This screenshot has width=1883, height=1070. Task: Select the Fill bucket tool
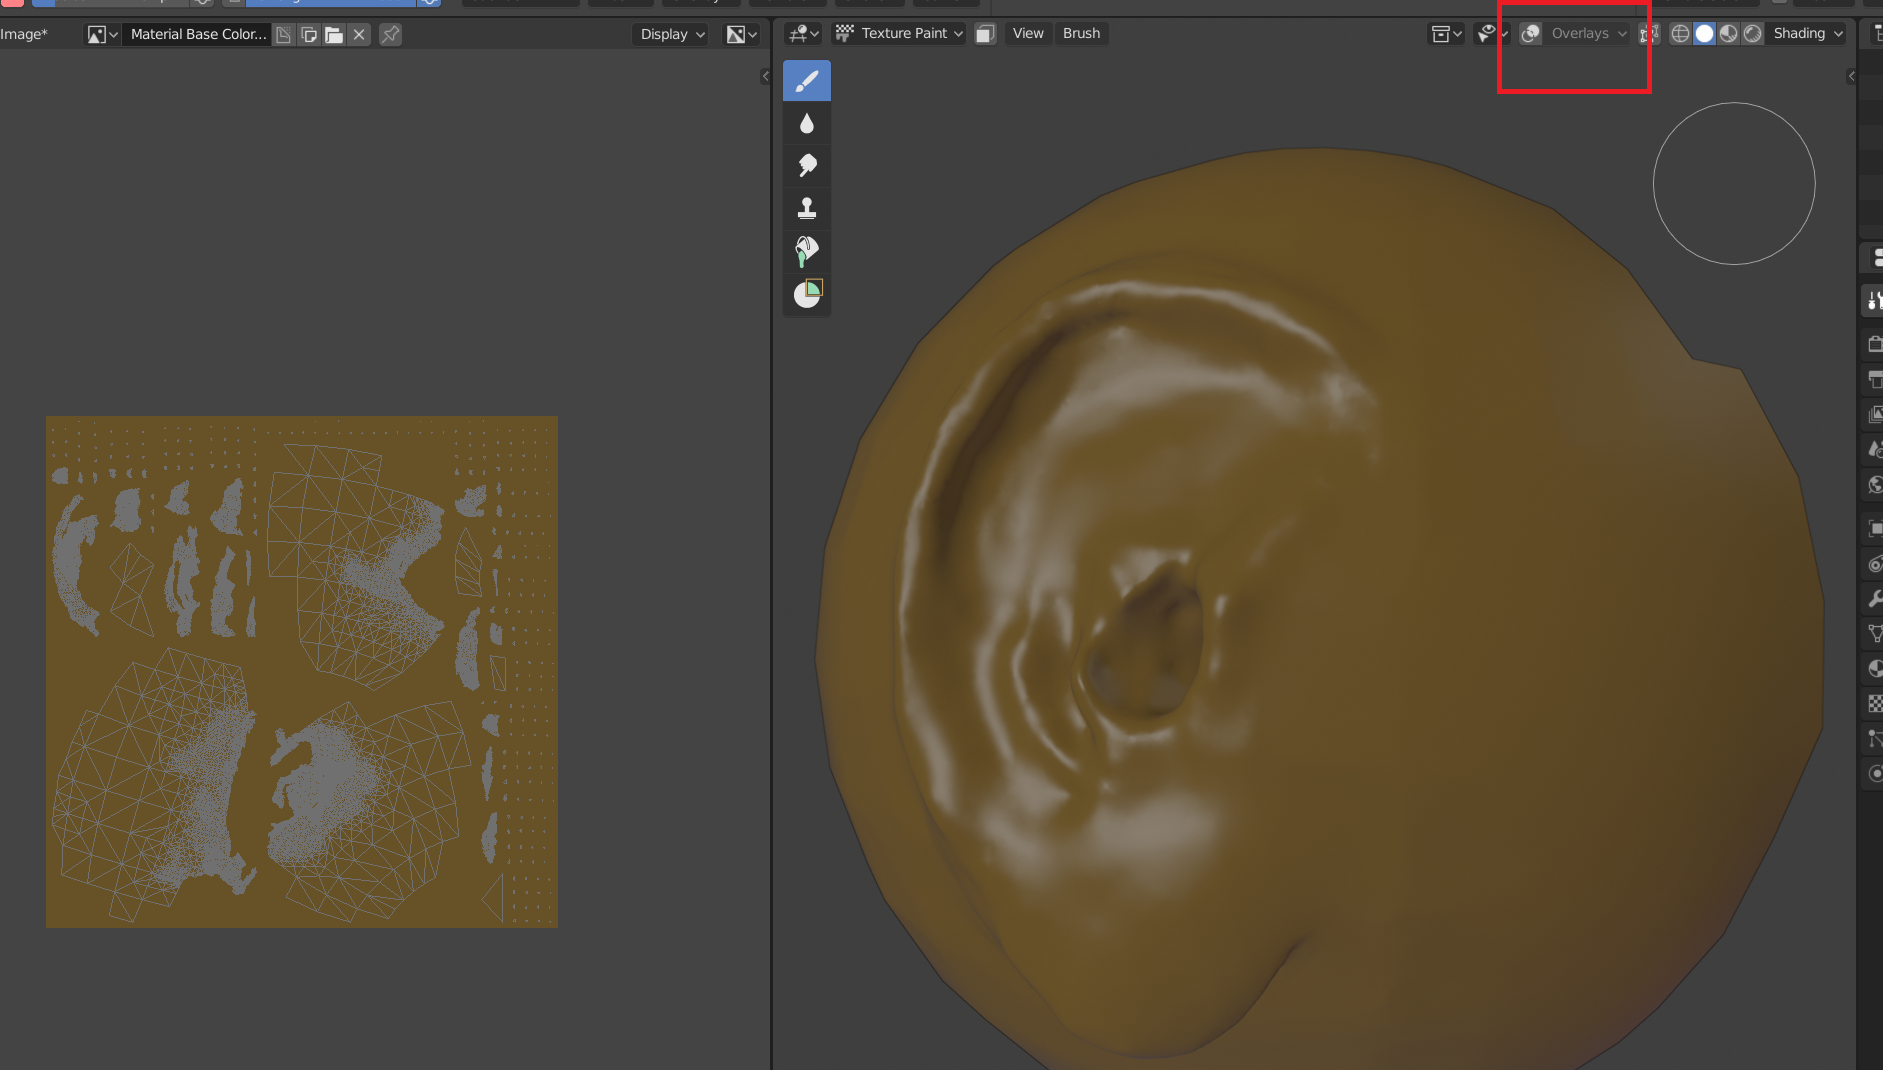807,250
